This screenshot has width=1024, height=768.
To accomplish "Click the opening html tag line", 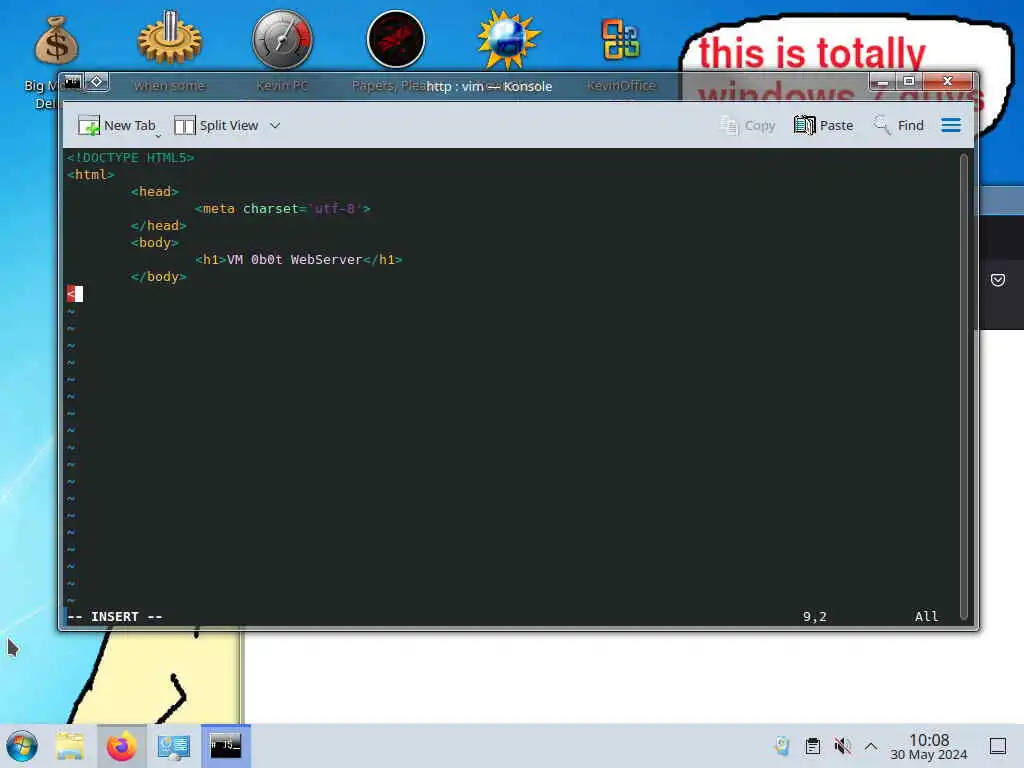I will (91, 174).
